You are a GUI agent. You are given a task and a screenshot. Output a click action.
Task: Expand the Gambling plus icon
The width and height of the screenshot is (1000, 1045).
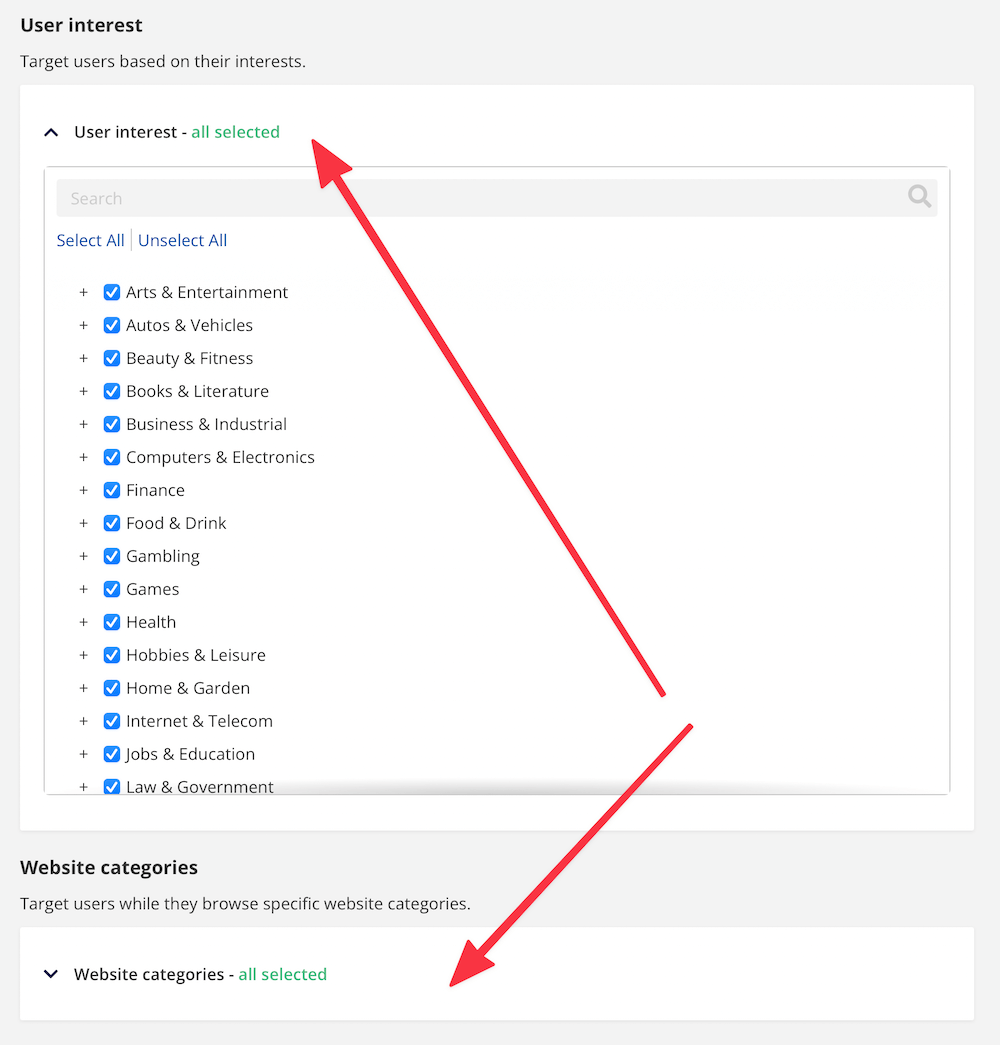coord(83,556)
